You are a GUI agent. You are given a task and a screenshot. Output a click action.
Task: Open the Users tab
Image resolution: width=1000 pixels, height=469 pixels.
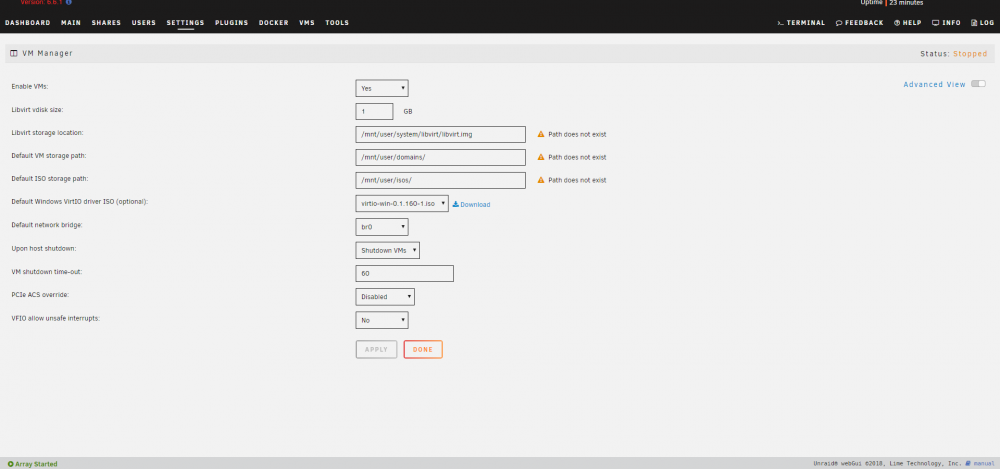(x=143, y=23)
